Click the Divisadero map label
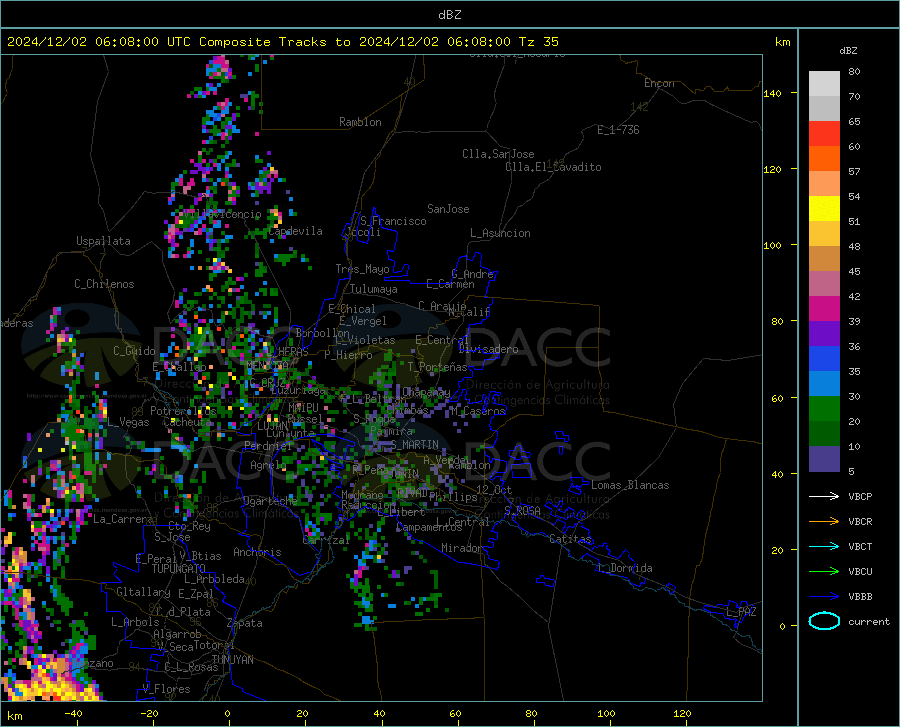This screenshot has height=727, width=900. point(488,349)
